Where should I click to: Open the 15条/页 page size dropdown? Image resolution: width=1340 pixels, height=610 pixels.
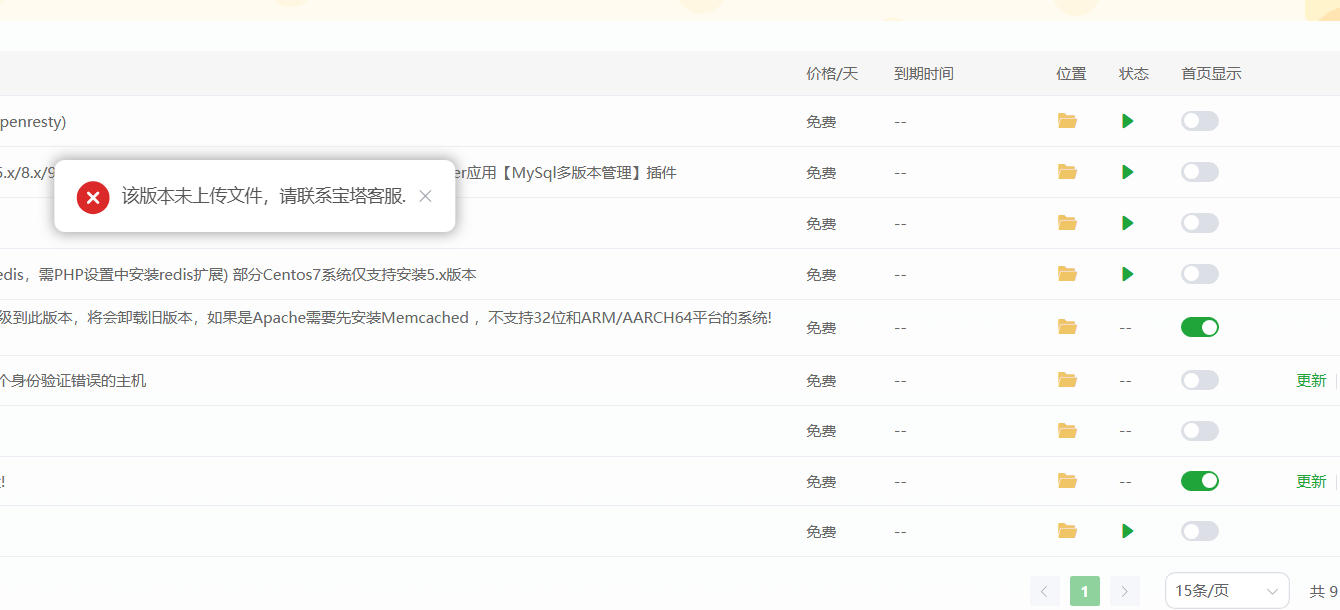pos(1227,591)
